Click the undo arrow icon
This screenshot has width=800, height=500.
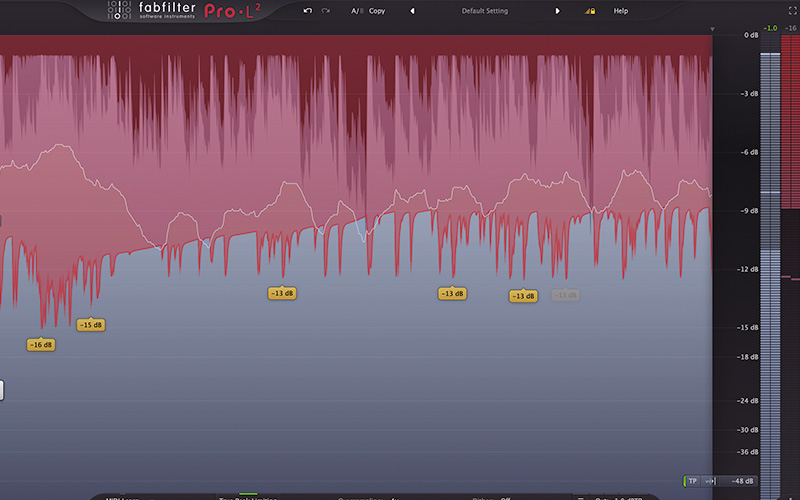click(308, 10)
